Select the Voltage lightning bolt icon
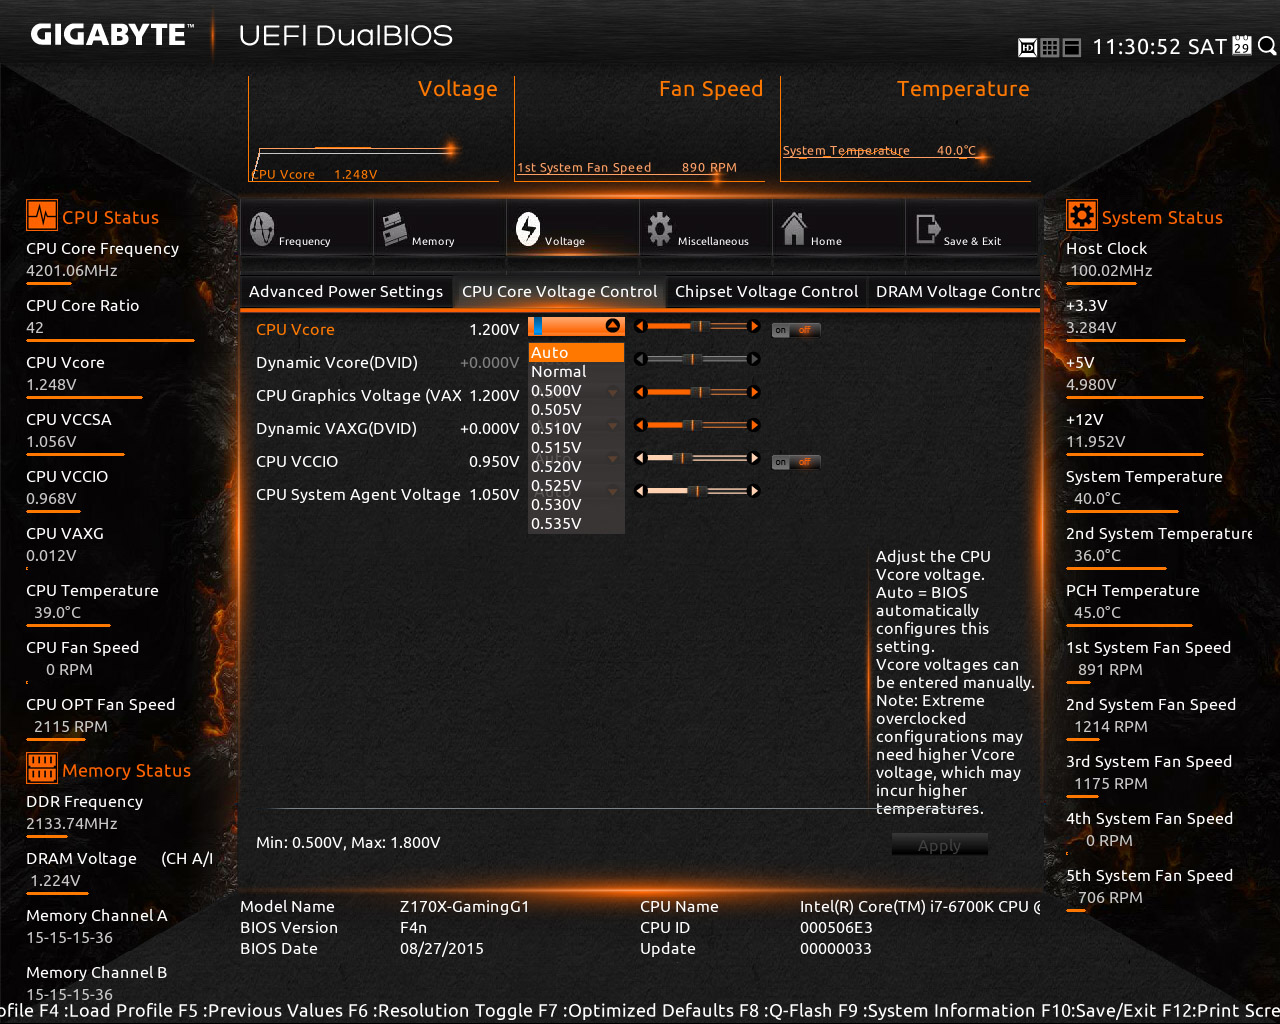The height and width of the screenshot is (1024, 1280). click(528, 229)
